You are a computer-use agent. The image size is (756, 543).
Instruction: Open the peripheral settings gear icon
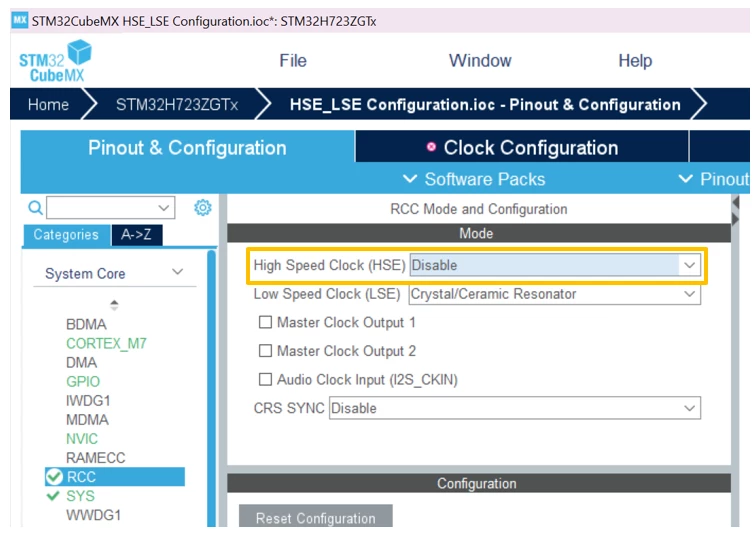pos(202,207)
